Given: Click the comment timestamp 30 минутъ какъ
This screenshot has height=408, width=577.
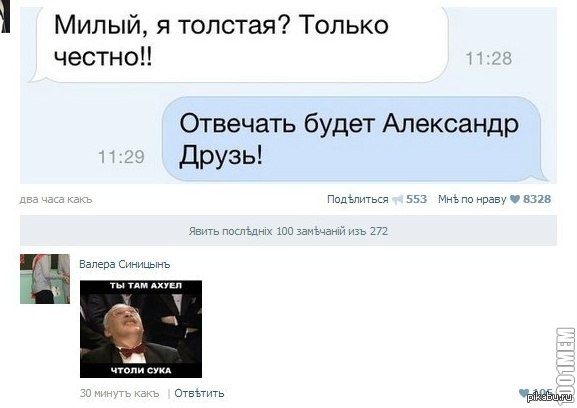Looking at the screenshot, I should point(120,393).
